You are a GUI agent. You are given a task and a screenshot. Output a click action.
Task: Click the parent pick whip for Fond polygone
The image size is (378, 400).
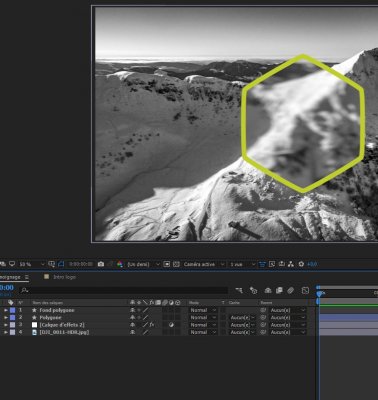(263, 310)
